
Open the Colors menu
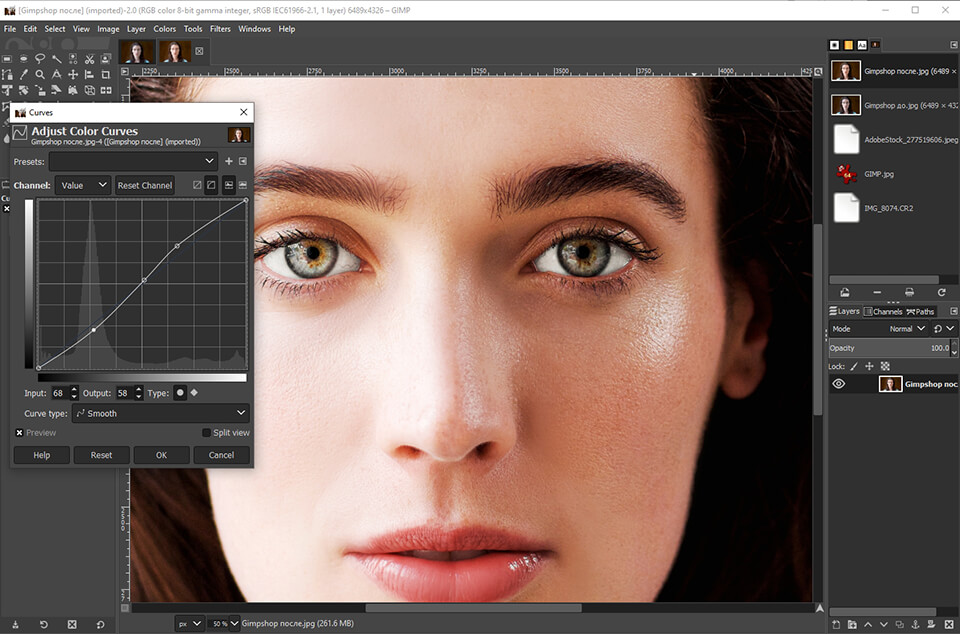[x=164, y=28]
